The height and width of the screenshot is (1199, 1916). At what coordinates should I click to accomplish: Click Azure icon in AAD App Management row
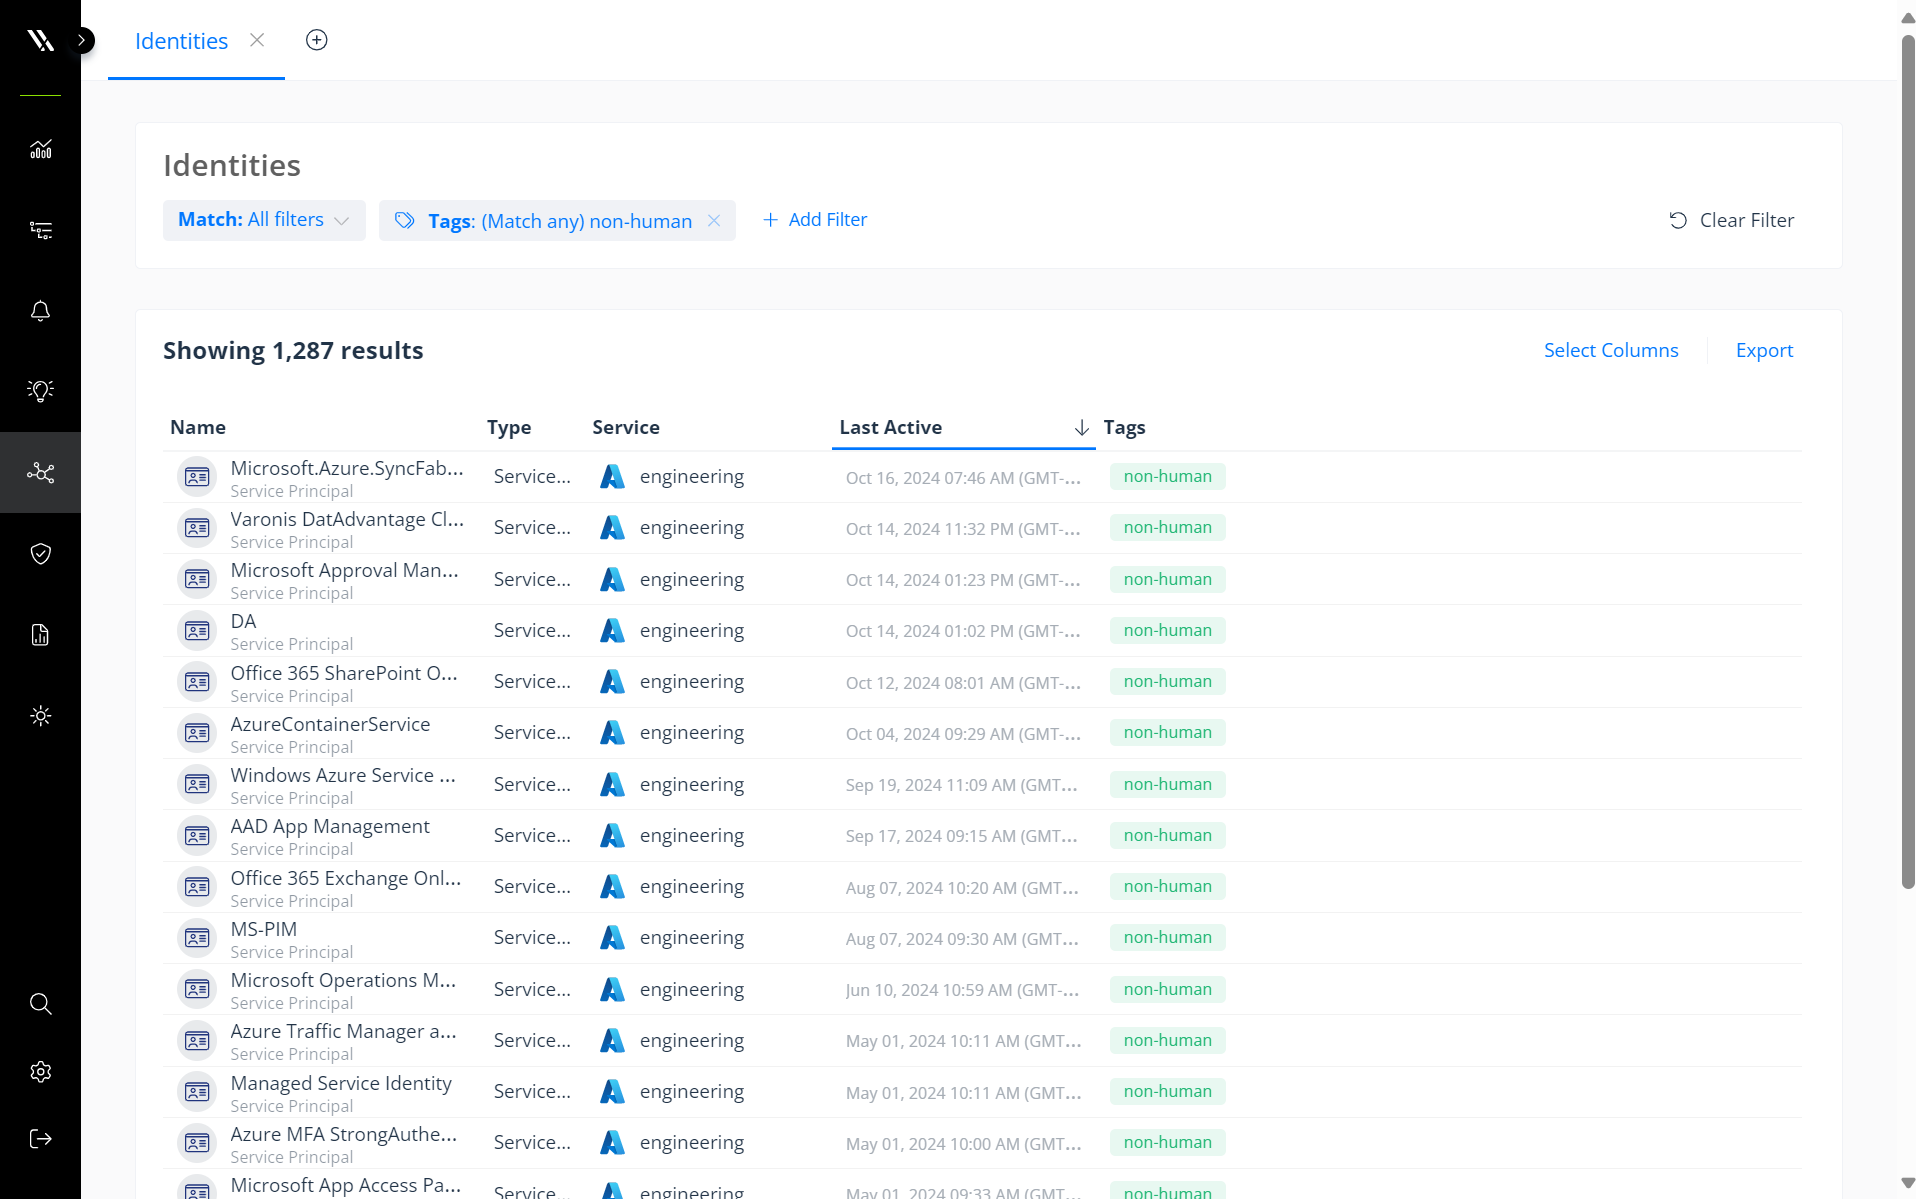[x=612, y=836]
